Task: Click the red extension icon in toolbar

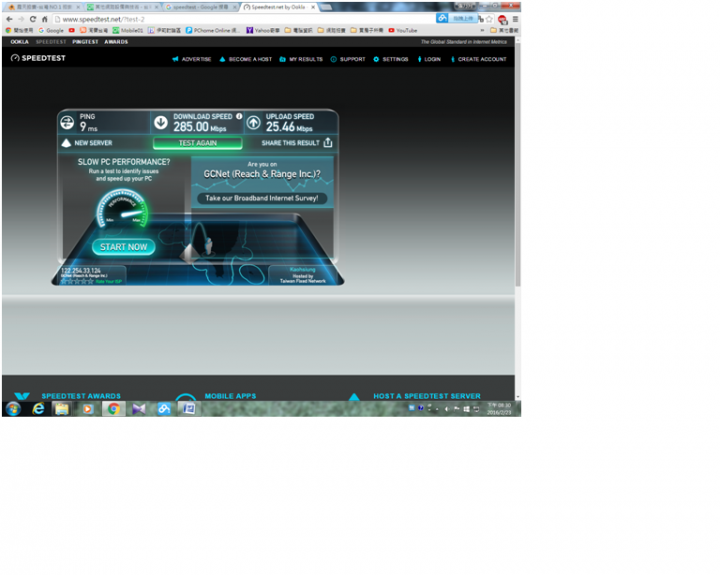Action: tap(502, 19)
